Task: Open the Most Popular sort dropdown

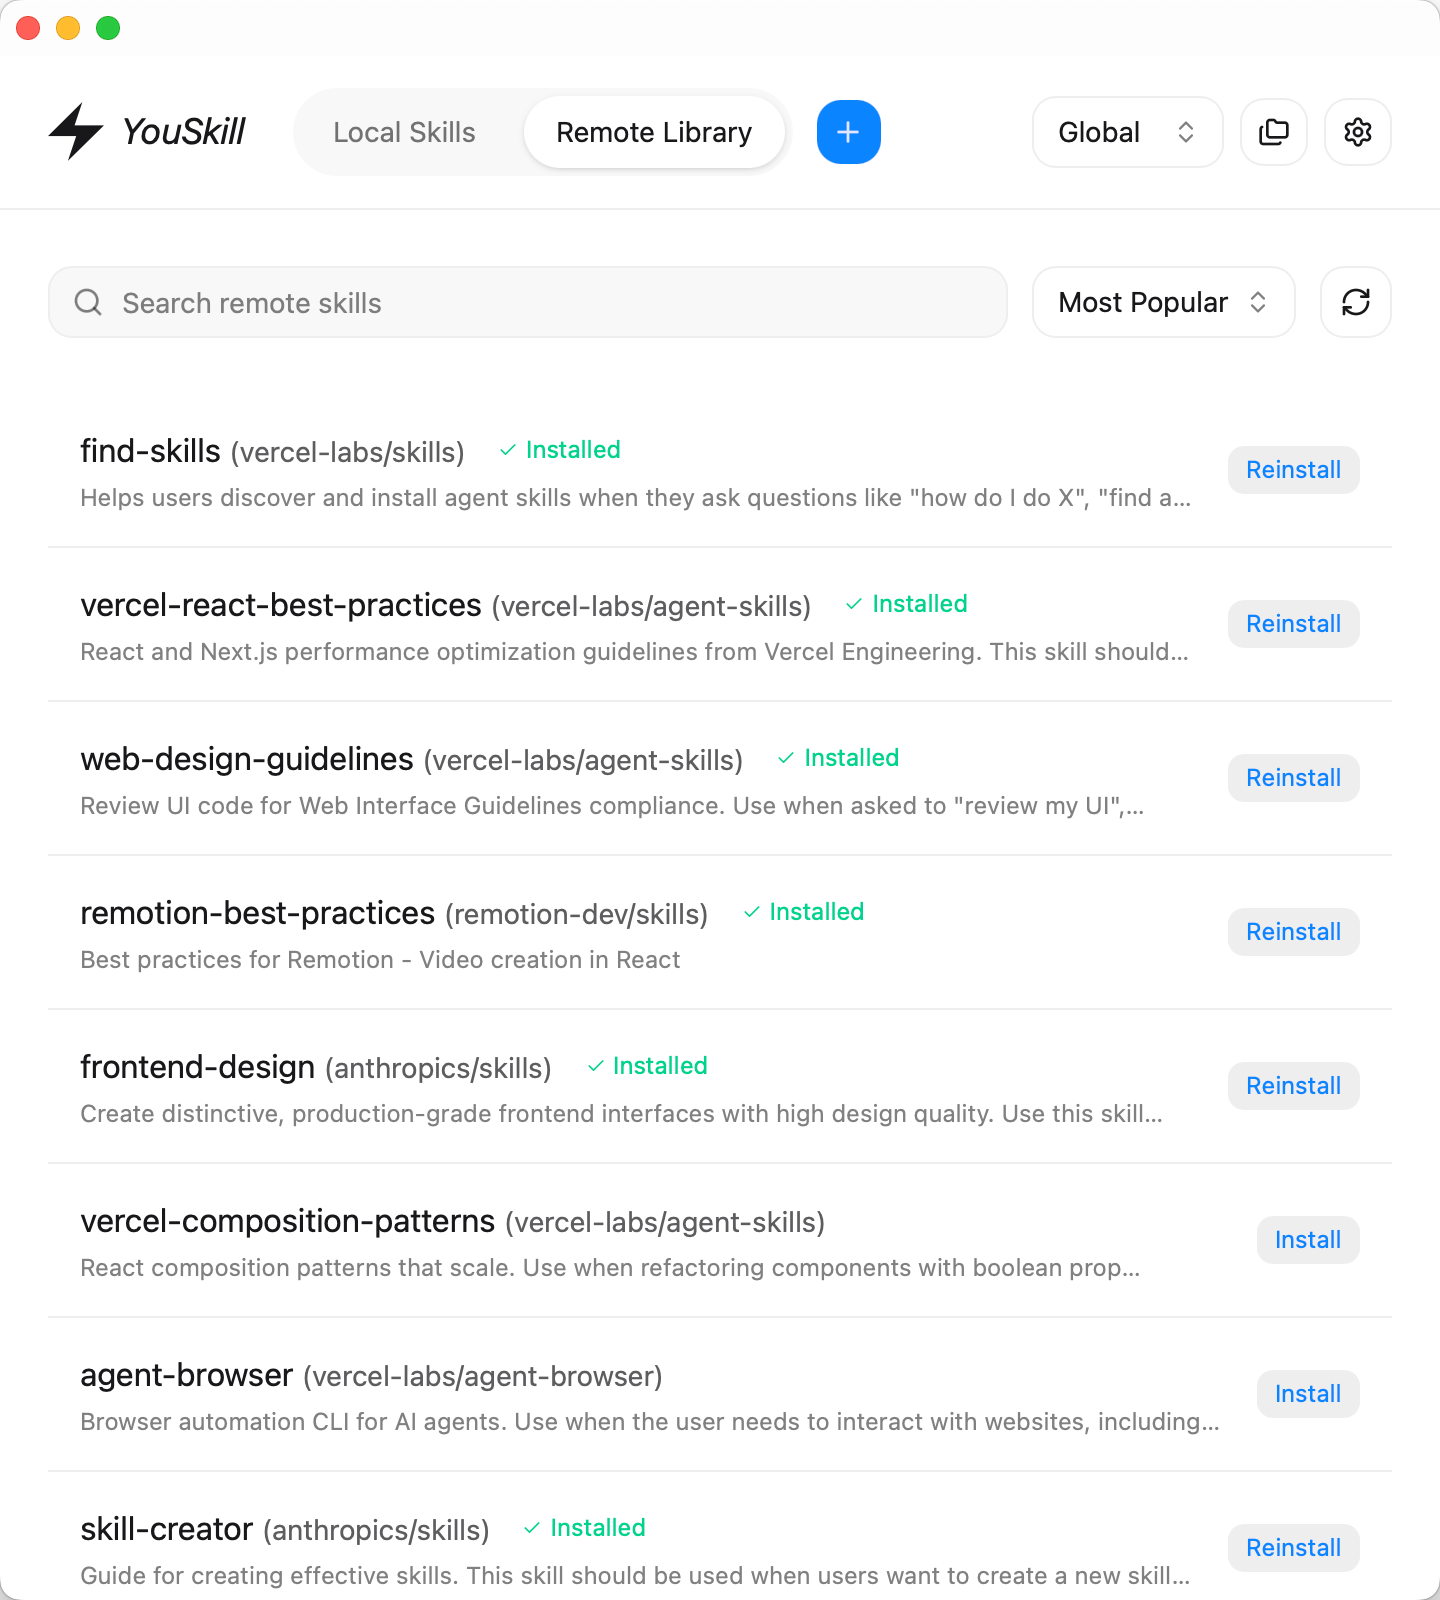Action: 1163,302
